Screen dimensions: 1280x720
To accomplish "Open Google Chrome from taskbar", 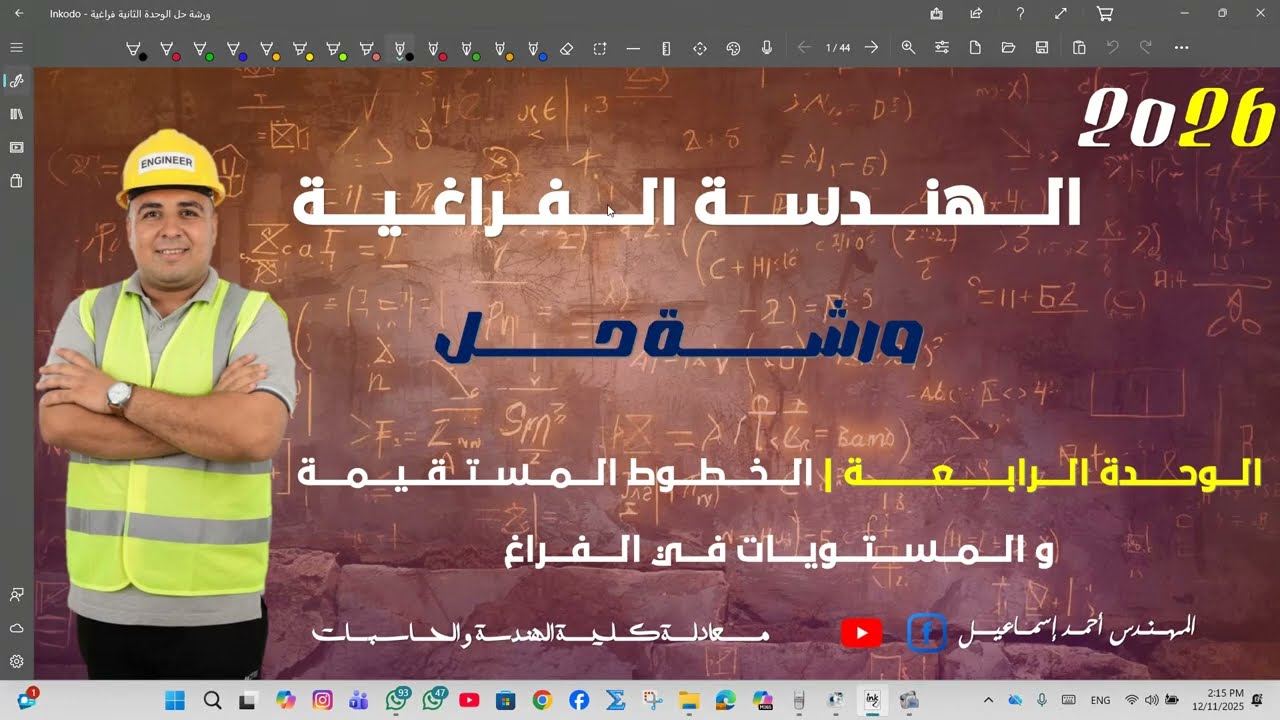I will [542, 700].
